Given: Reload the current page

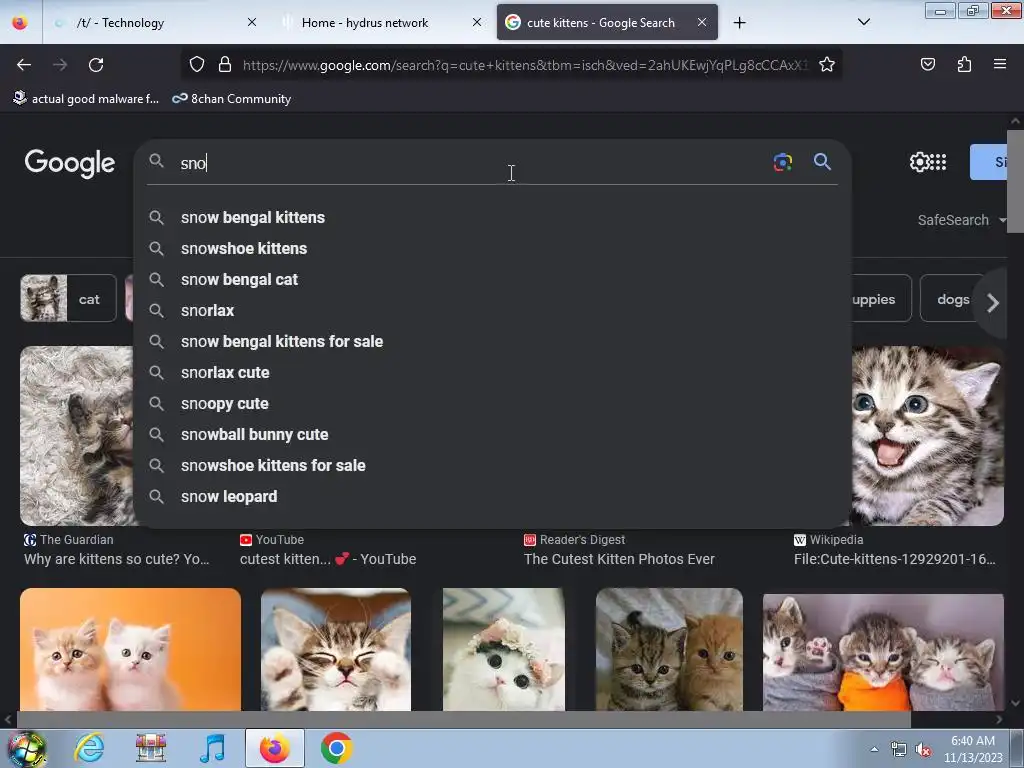Looking at the screenshot, I should point(96,65).
